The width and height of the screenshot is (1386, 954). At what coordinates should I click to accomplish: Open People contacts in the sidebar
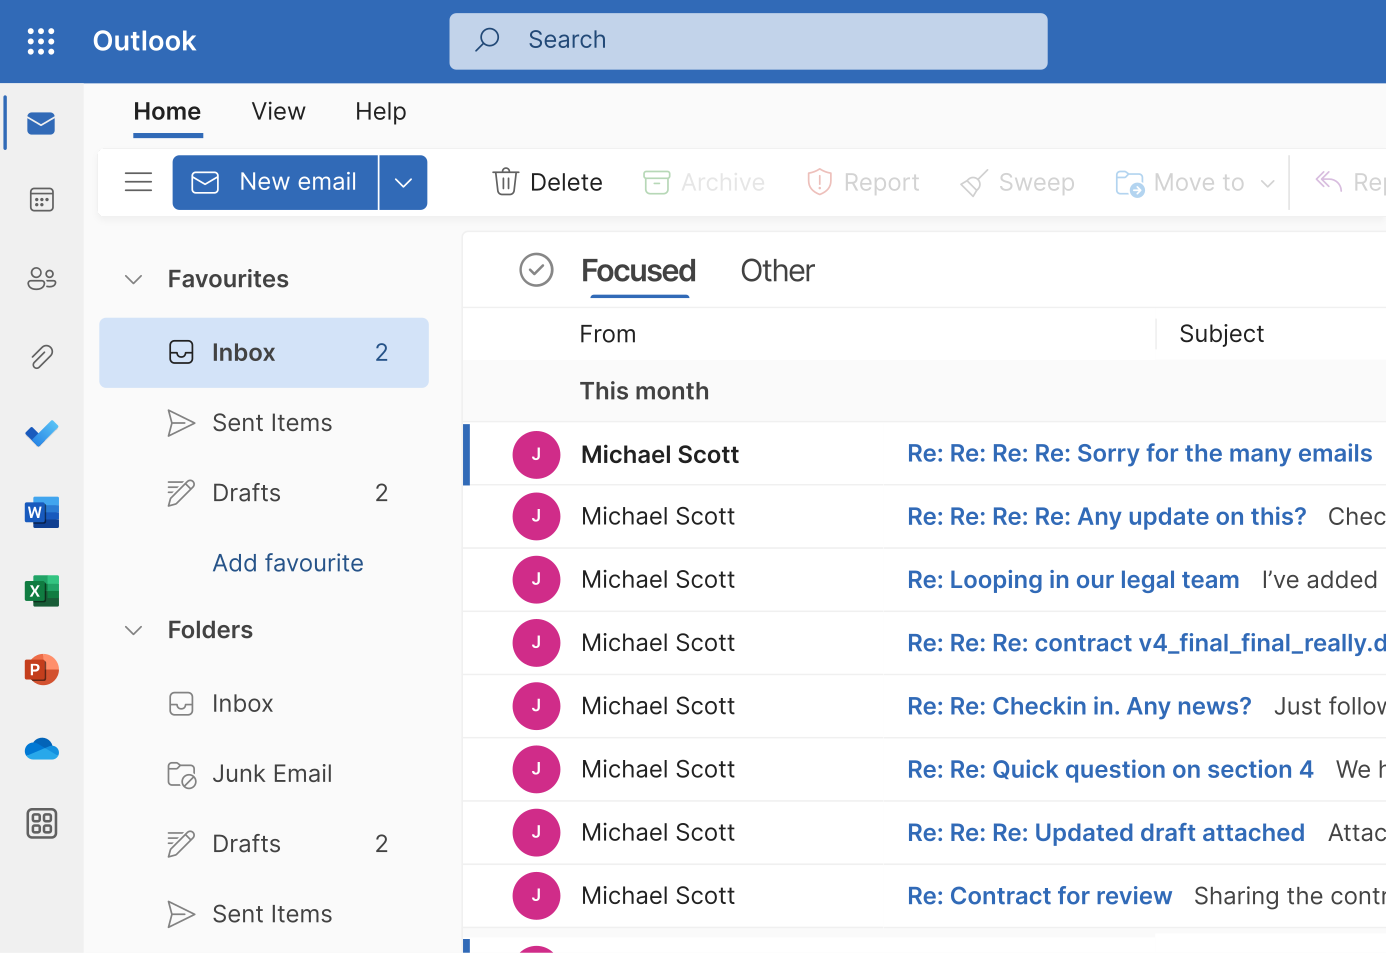point(41,279)
